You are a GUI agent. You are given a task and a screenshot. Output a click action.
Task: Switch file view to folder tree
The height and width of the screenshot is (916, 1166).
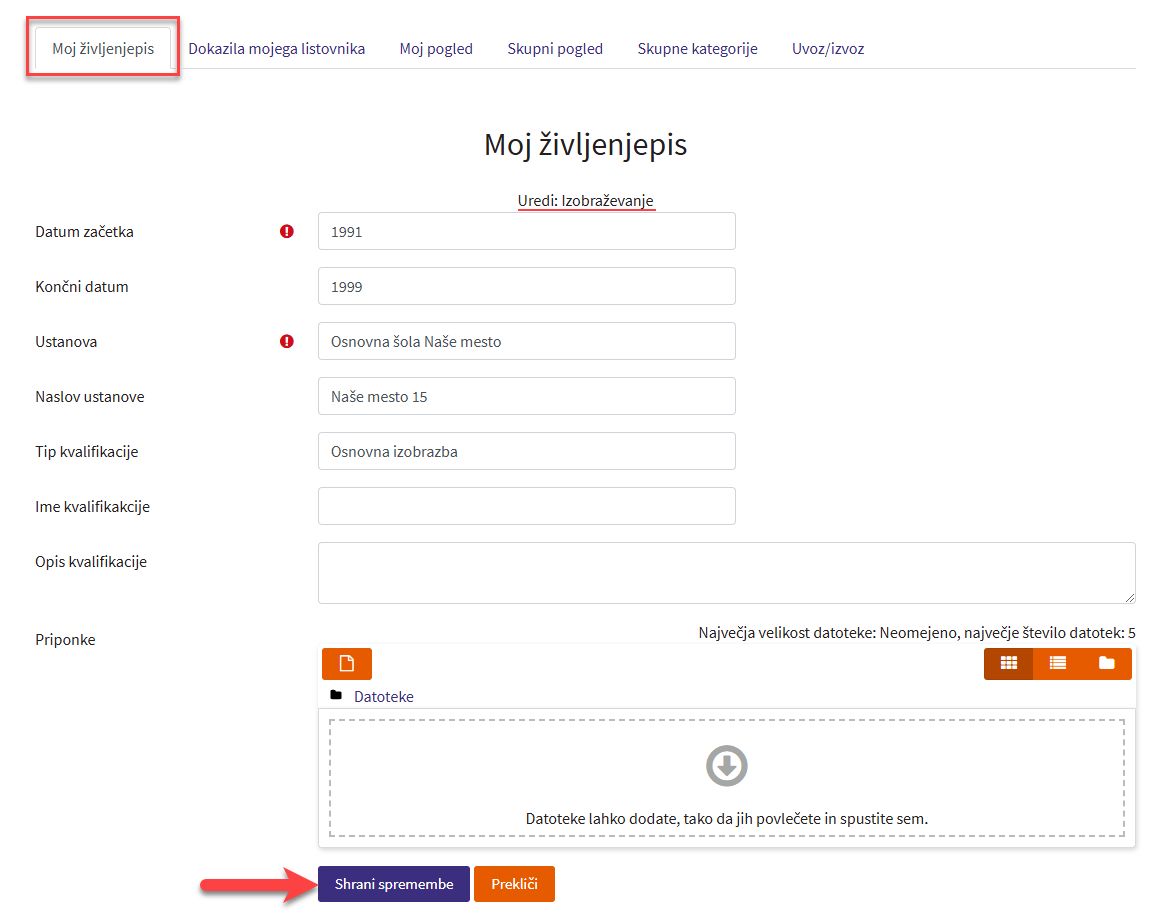pos(1106,664)
